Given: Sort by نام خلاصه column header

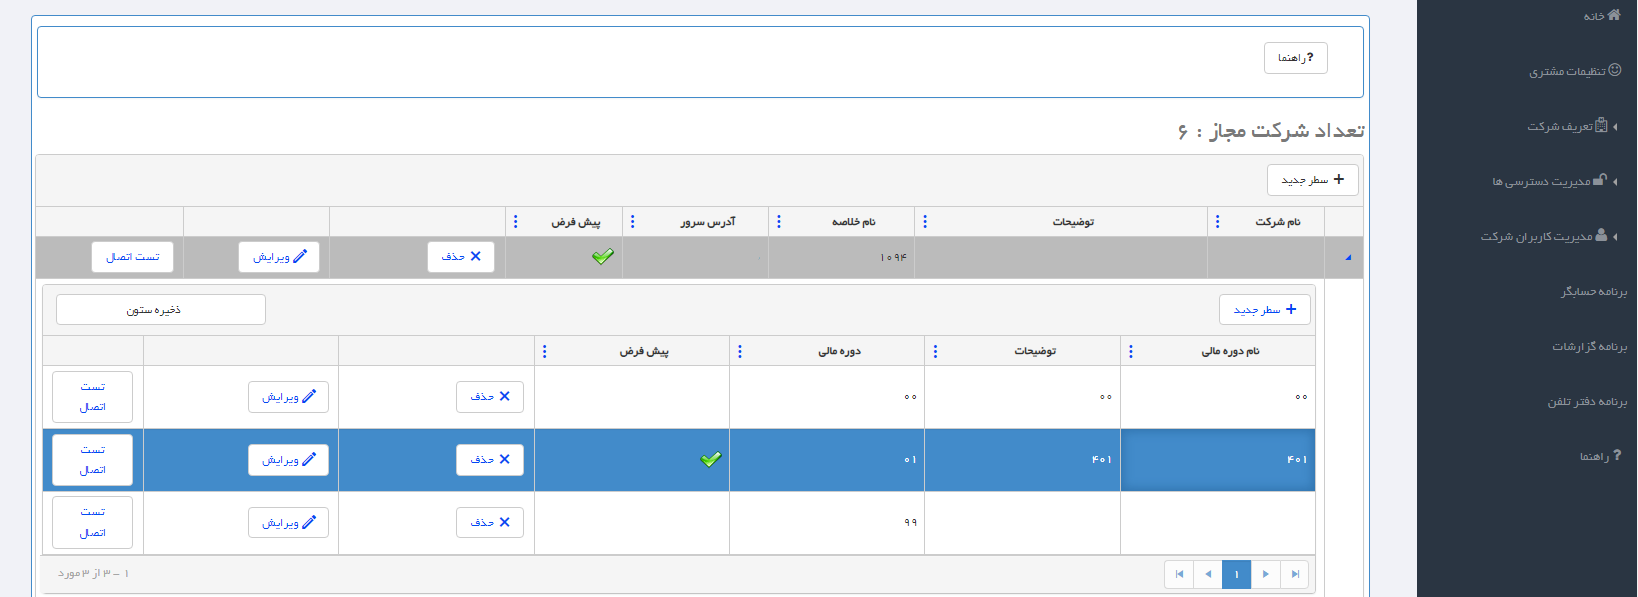Looking at the screenshot, I should pyautogui.click(x=854, y=221).
